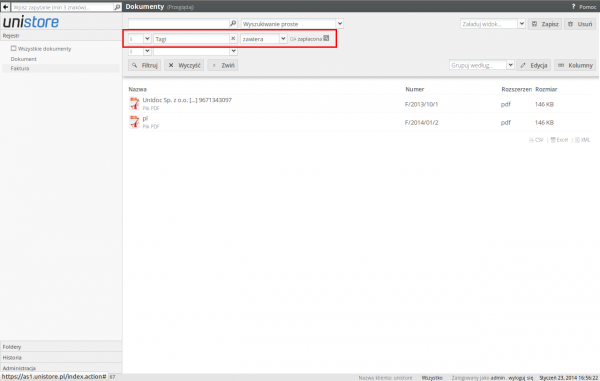Open the Rejestr sidebar section
600x381 pixels.
pyautogui.click(x=61, y=36)
